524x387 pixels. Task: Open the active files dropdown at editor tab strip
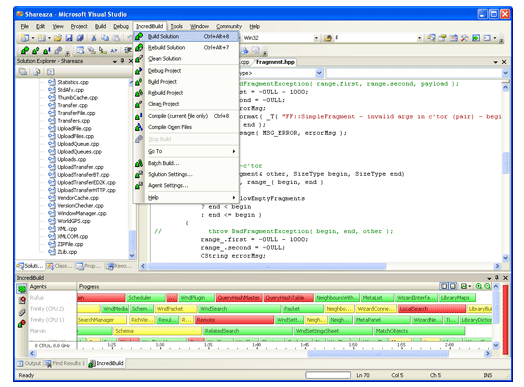click(495, 62)
